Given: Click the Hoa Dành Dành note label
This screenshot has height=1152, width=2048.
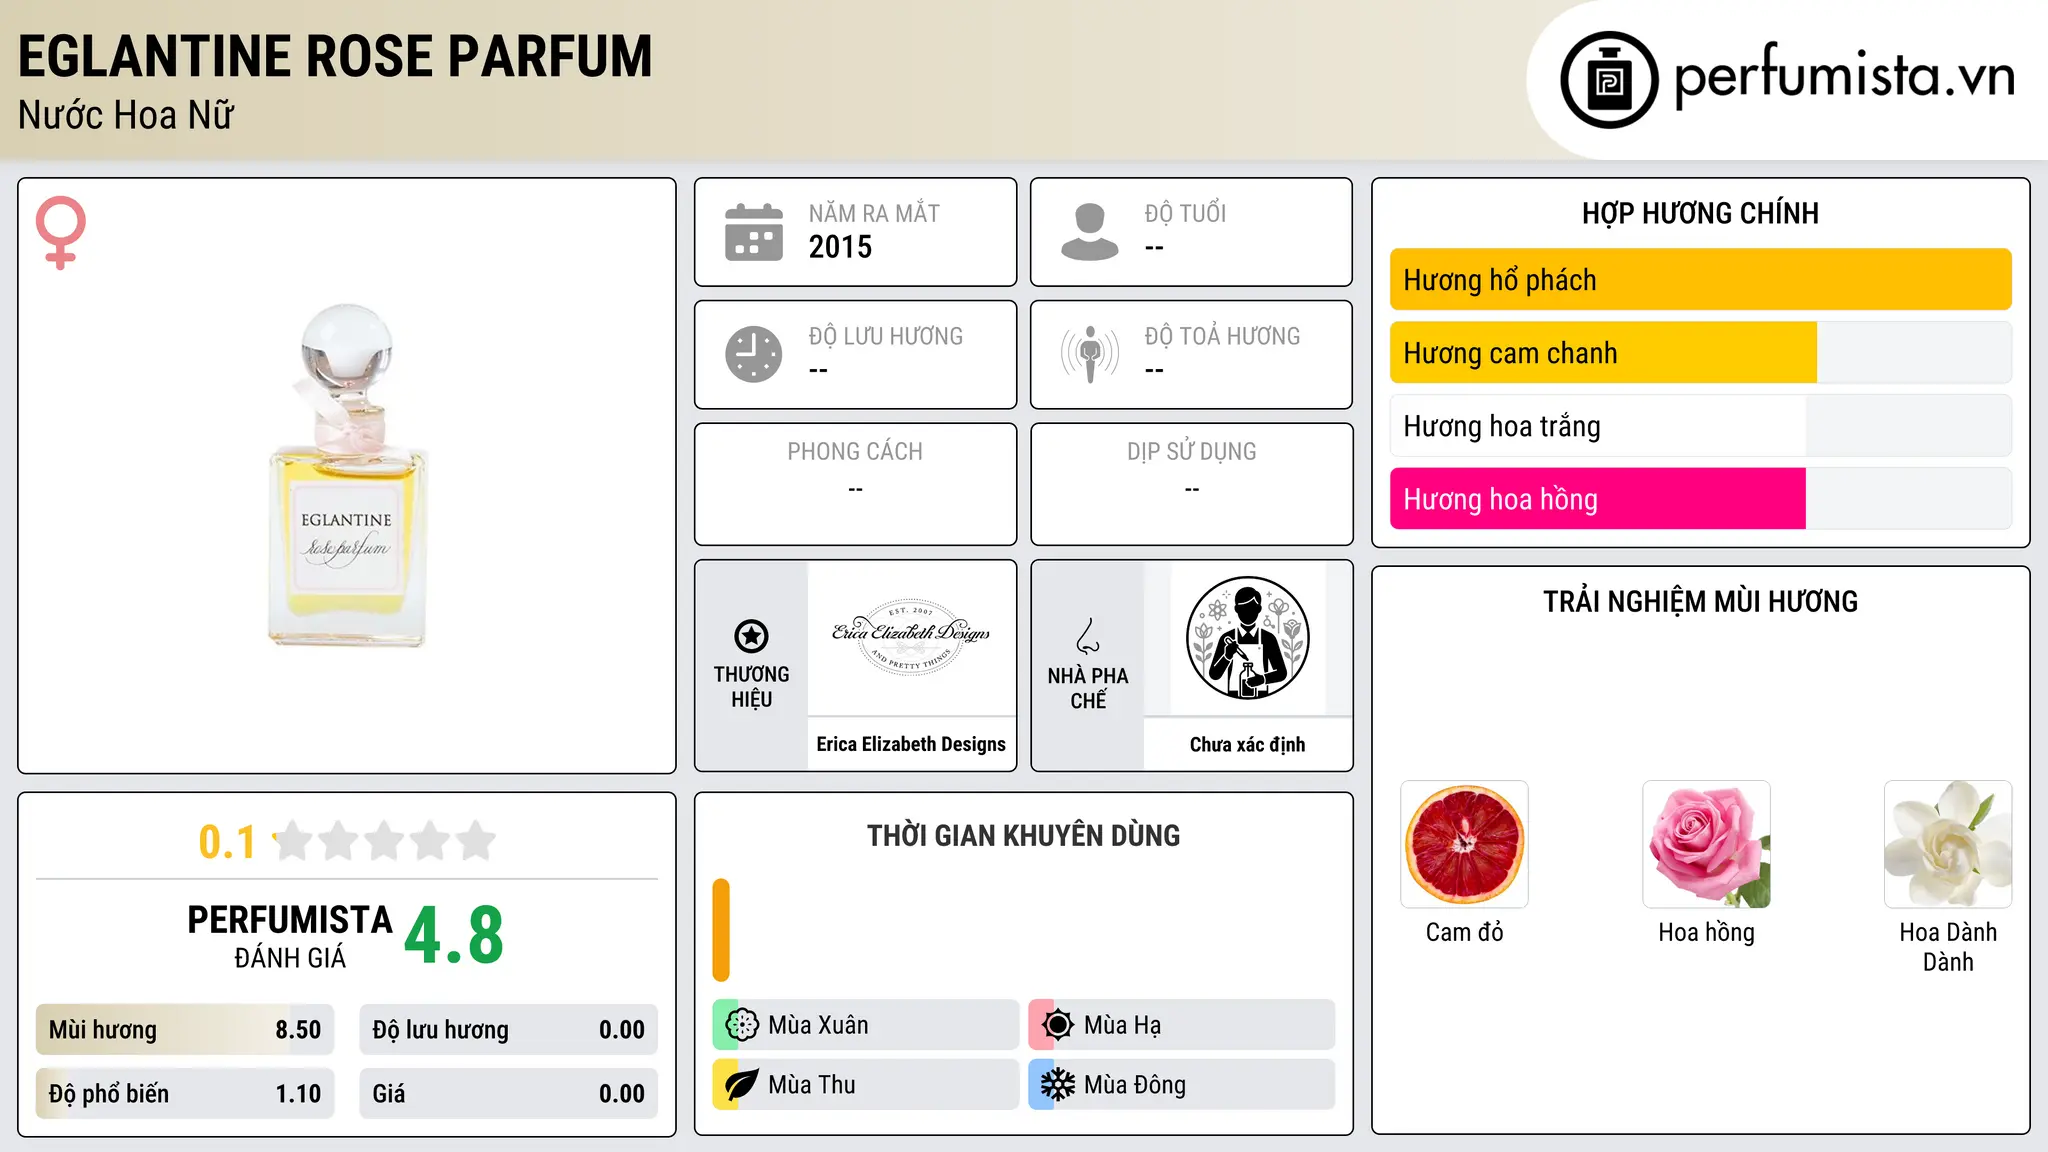Looking at the screenshot, I should coord(1948,947).
